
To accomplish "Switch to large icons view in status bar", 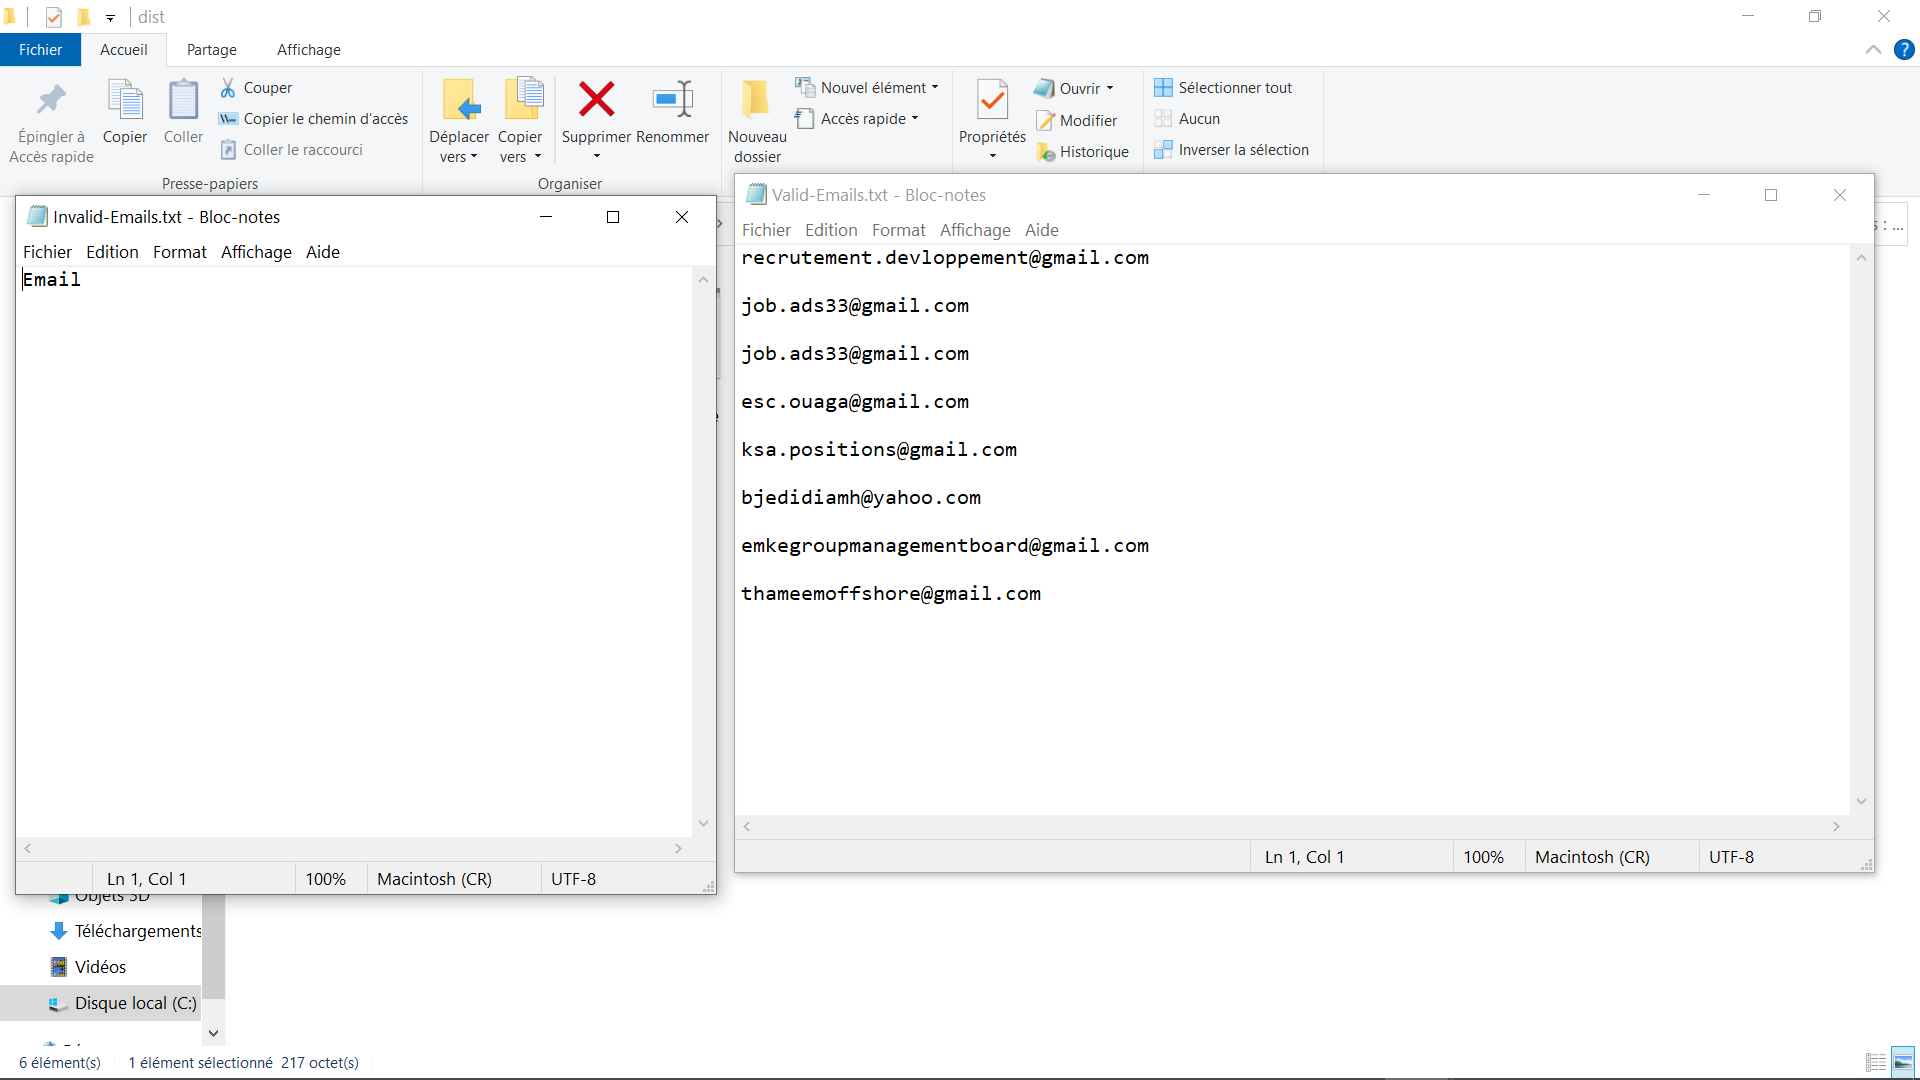I will 1903,1062.
